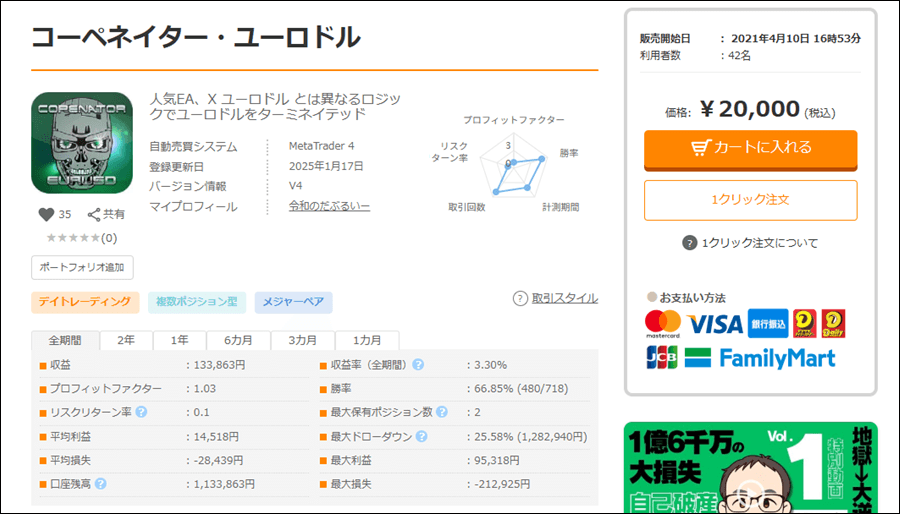The image size is (900, 514).
Task: Click the デイトレーディング tag
Action: pyautogui.click(x=85, y=302)
